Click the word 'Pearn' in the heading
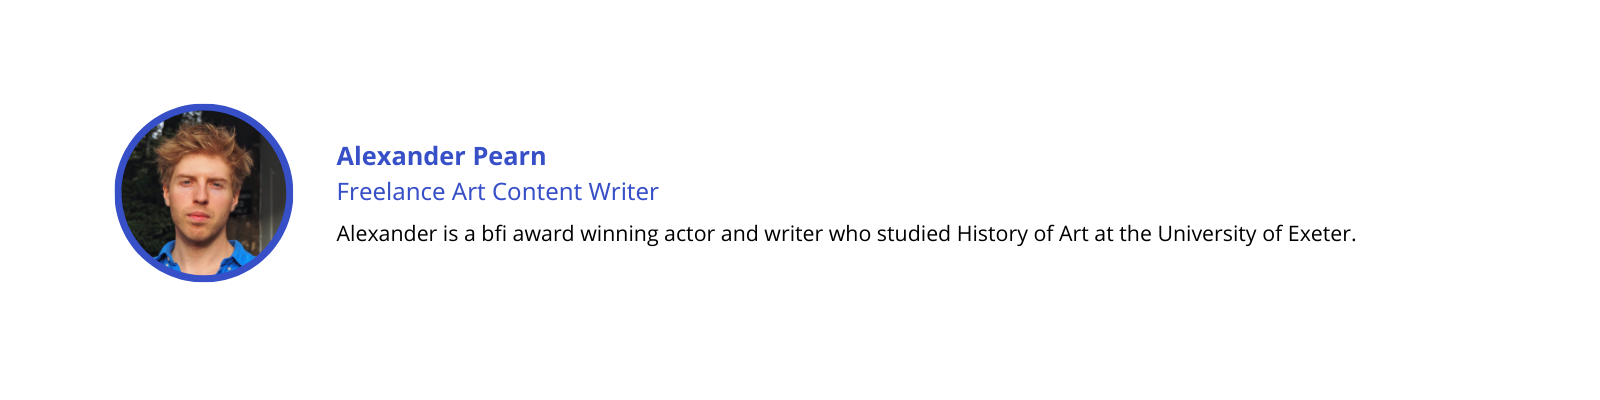The image size is (1600, 400). (x=509, y=156)
